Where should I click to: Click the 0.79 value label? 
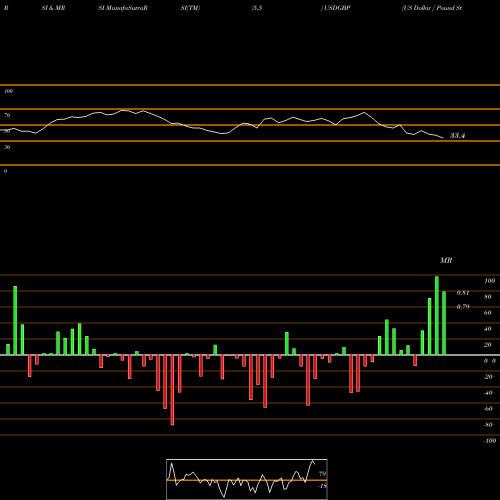pos(463,306)
